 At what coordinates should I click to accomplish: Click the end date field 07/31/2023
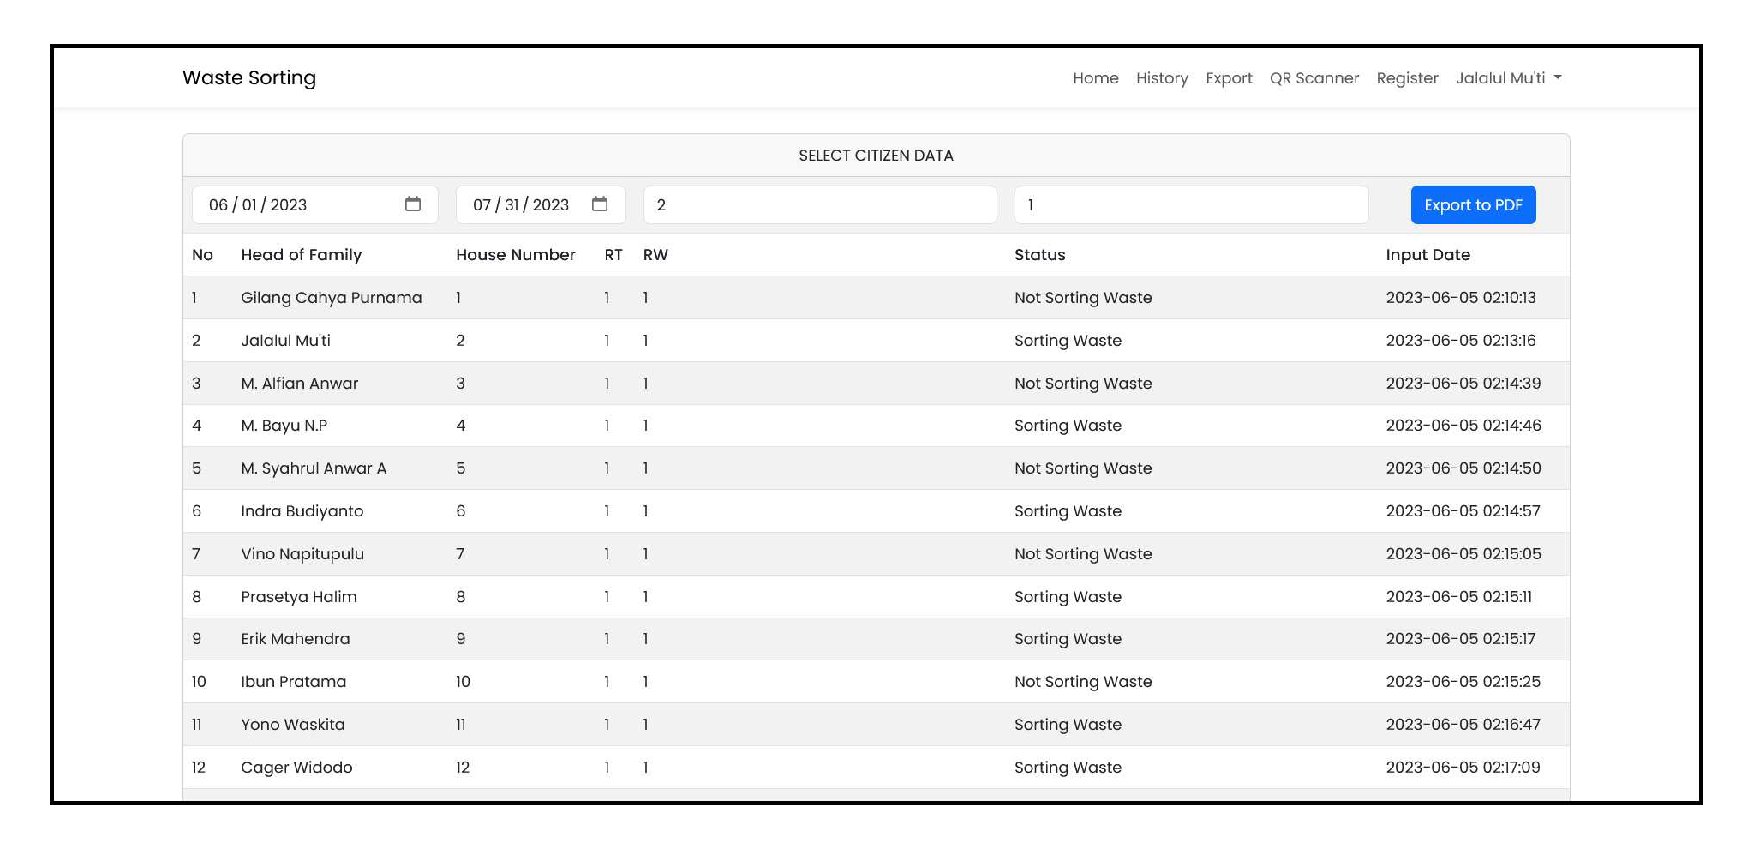[520, 205]
